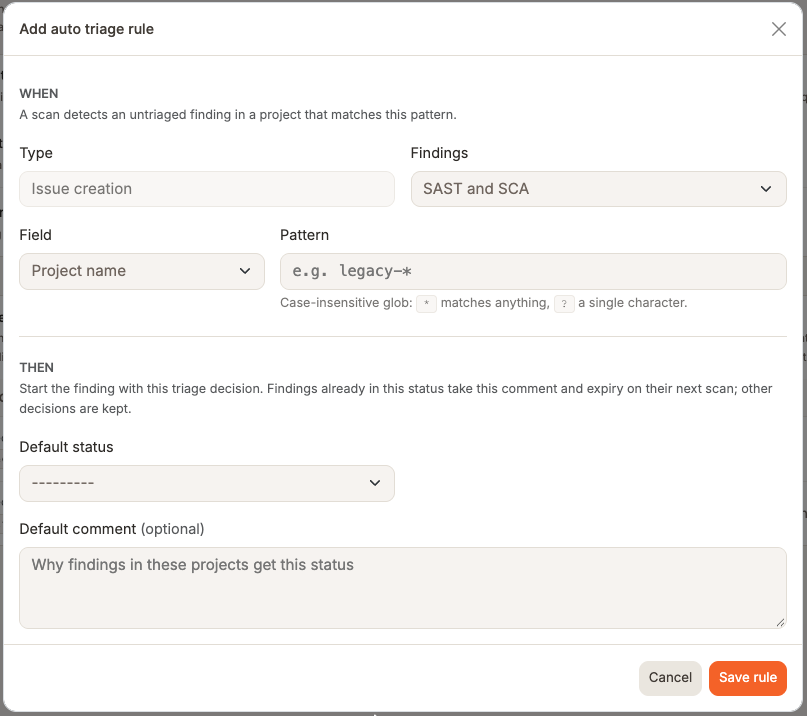Focus the Default comment text area
The width and height of the screenshot is (807, 716).
pyautogui.click(x=402, y=588)
